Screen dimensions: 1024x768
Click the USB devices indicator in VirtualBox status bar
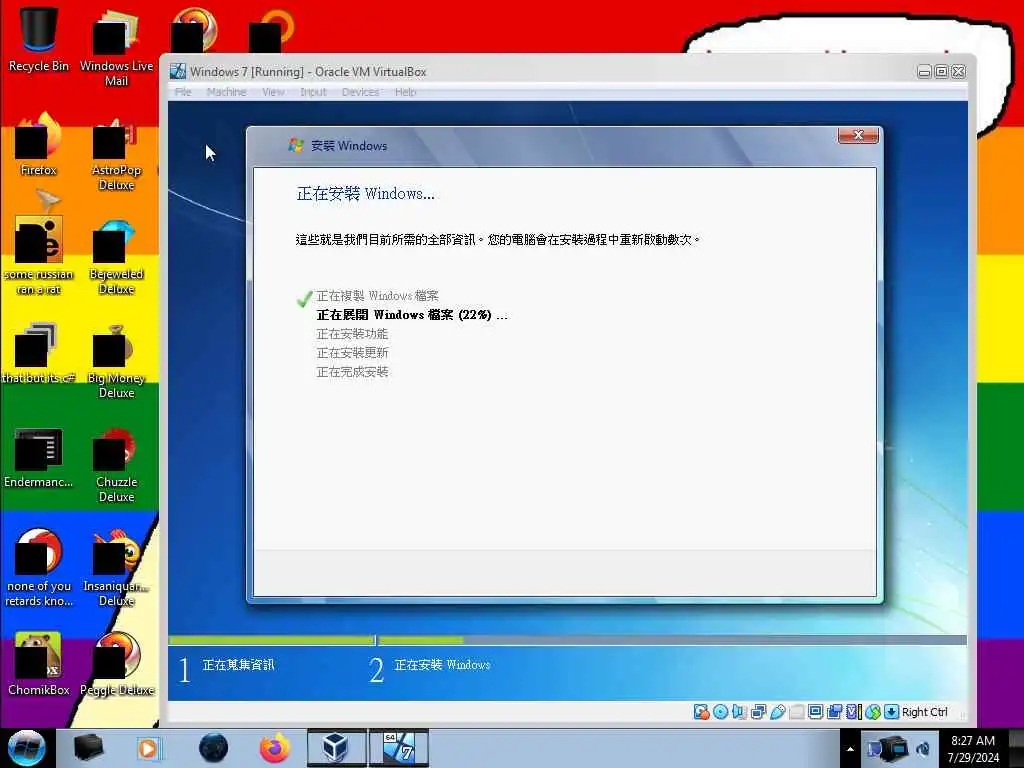point(777,712)
